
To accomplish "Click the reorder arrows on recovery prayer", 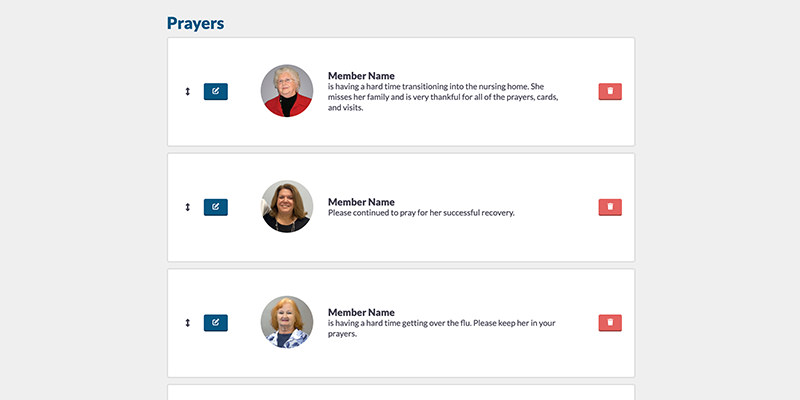I will coord(187,207).
